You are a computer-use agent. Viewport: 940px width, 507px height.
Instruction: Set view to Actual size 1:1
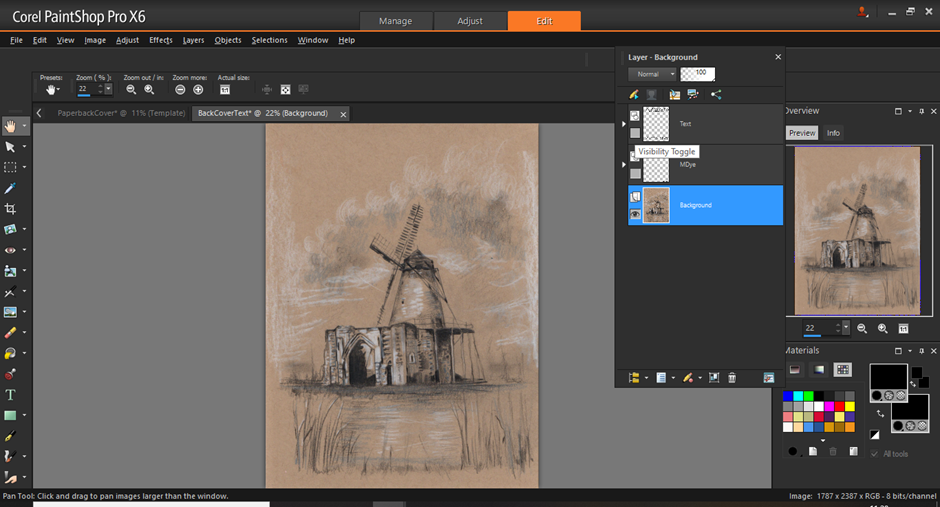tap(225, 90)
